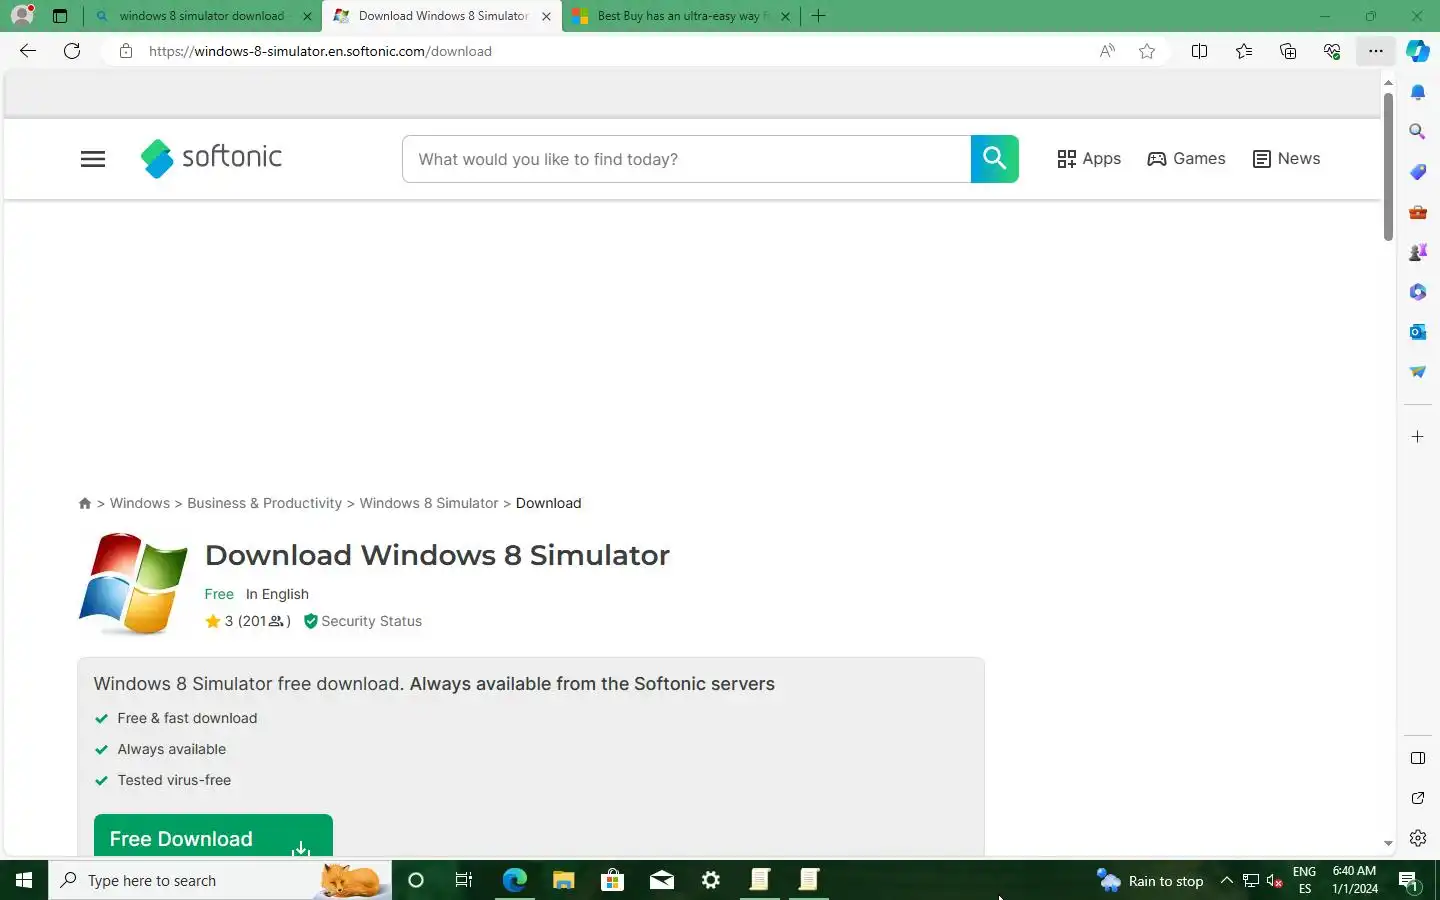The width and height of the screenshot is (1440, 900).
Task: Open Copilot icon in toolbar
Action: tap(1418, 51)
